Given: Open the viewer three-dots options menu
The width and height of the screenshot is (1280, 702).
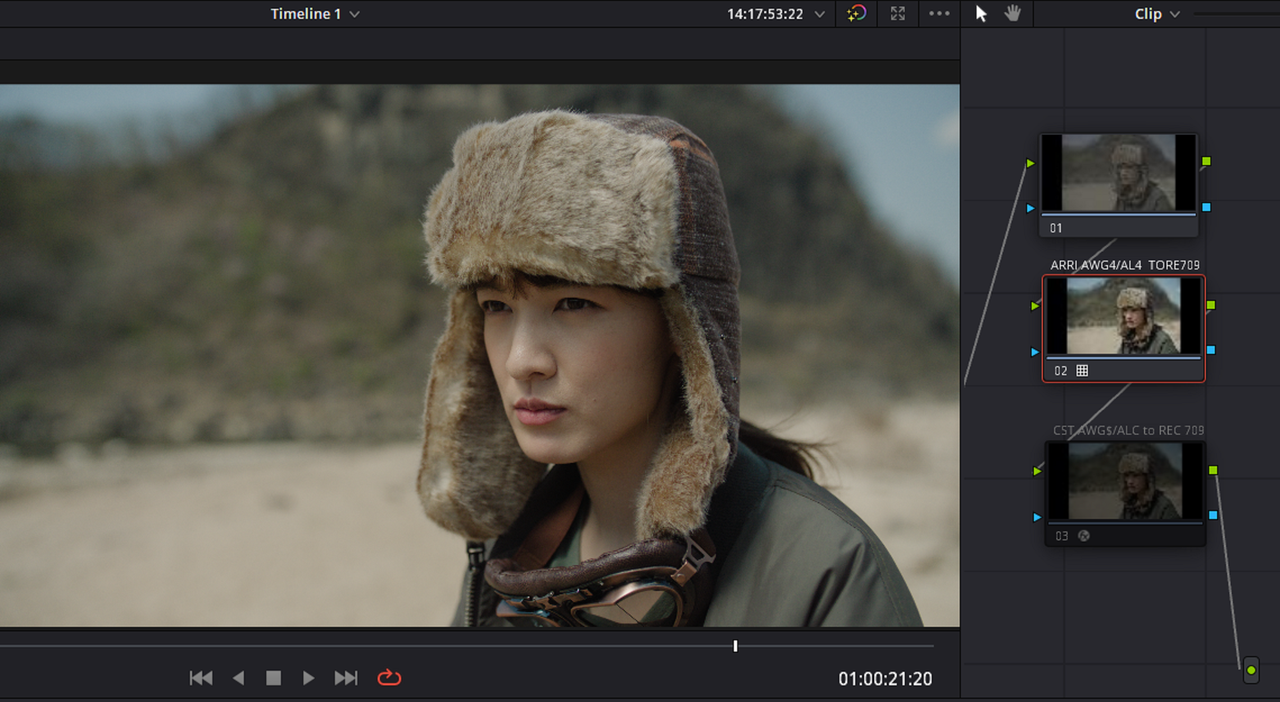Looking at the screenshot, I should click(939, 13).
